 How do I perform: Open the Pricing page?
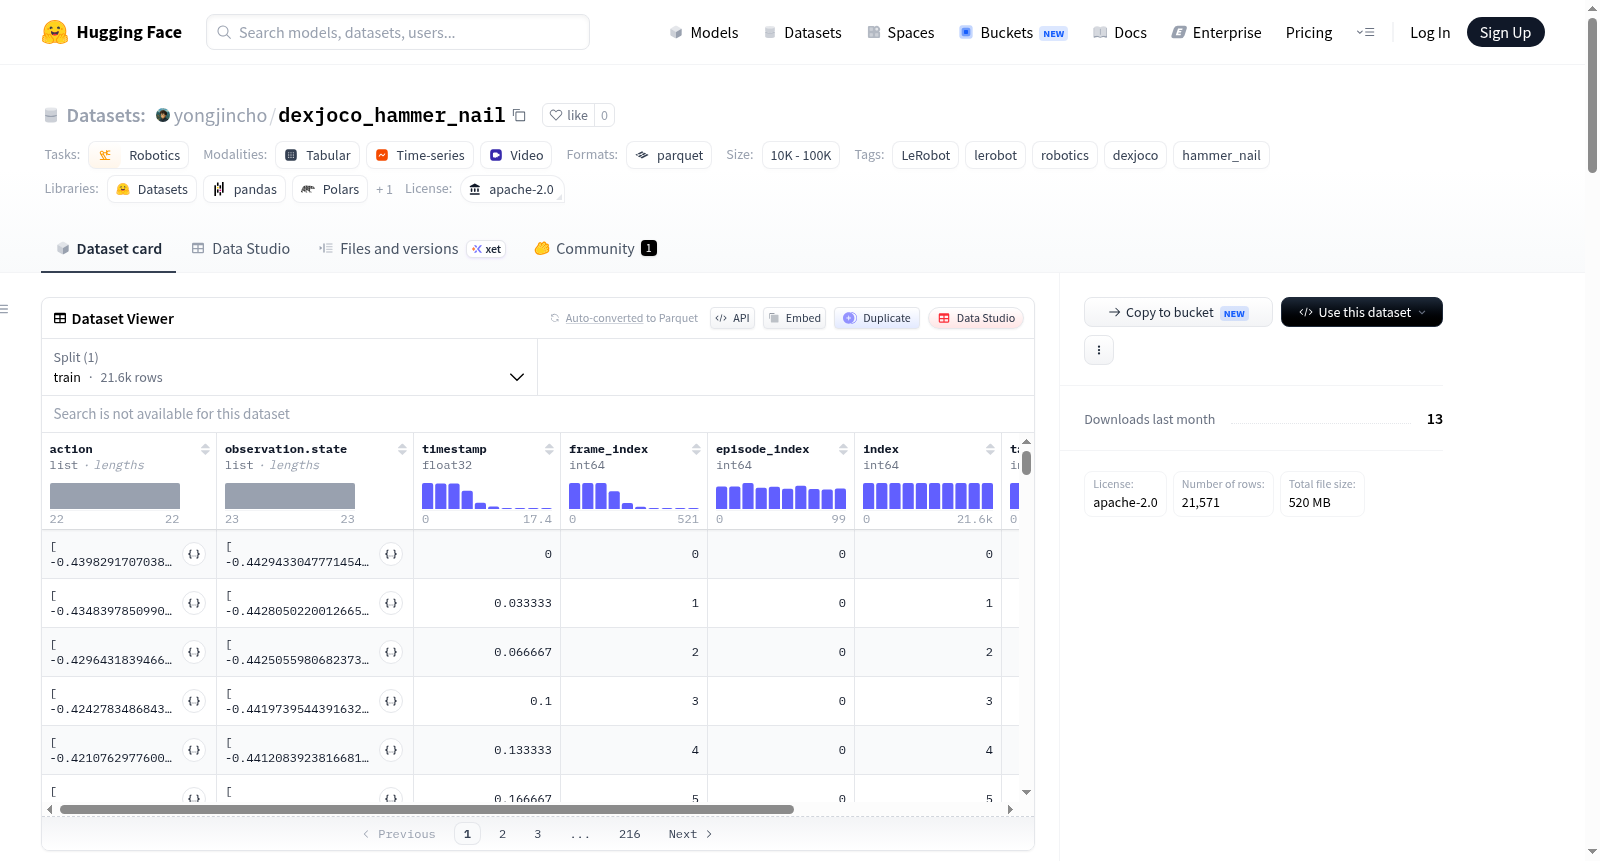point(1309,32)
